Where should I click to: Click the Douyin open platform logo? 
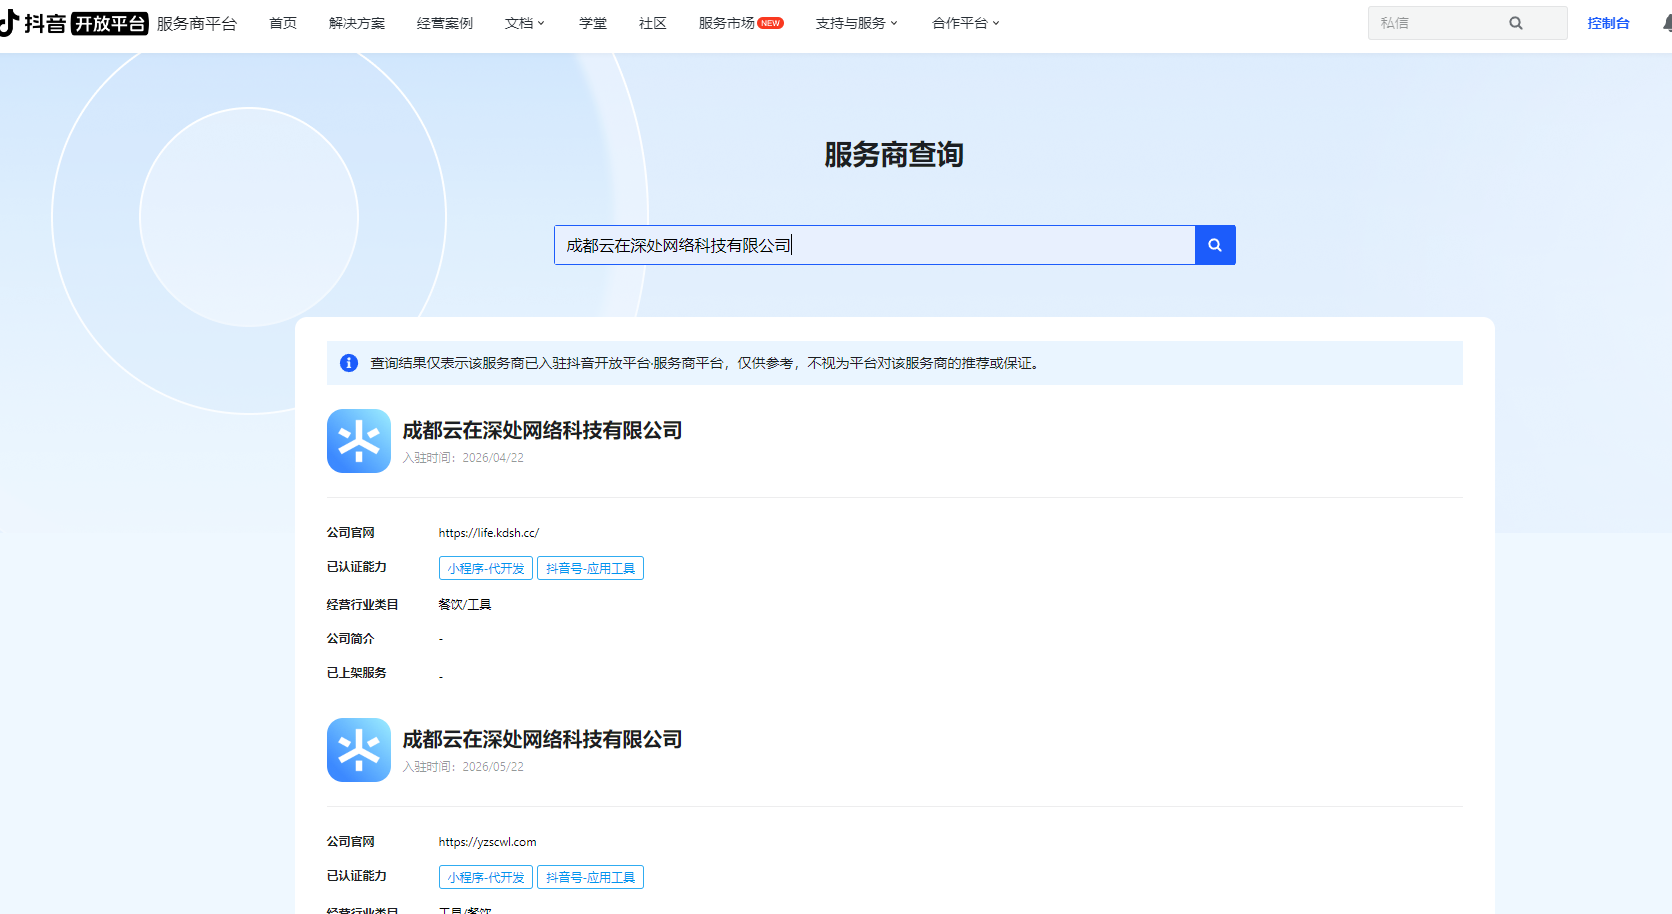tap(74, 23)
